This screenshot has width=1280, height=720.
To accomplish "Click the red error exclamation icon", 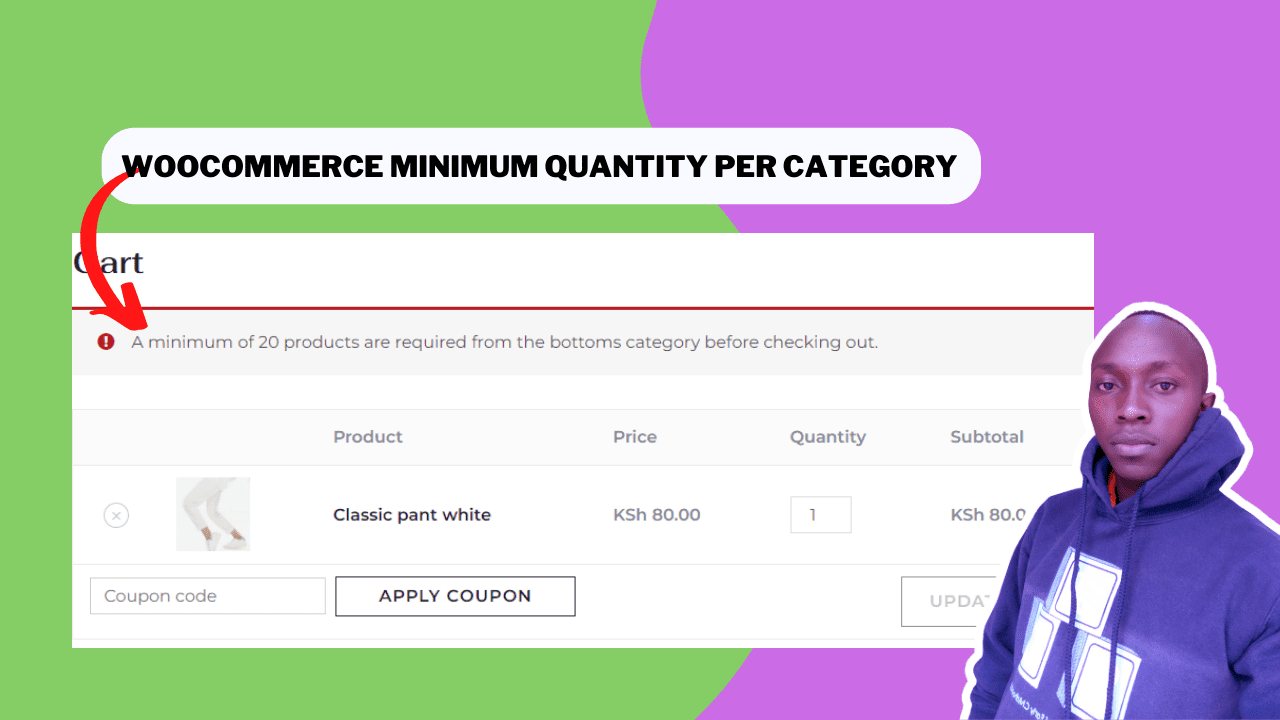I will click(x=106, y=342).
